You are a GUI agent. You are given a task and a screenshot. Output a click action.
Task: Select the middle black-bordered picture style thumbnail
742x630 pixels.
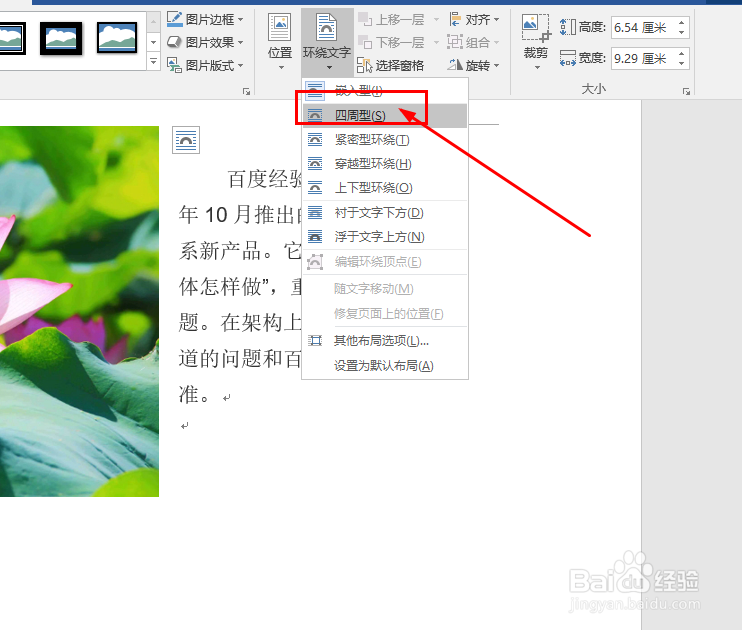[x=61, y=38]
